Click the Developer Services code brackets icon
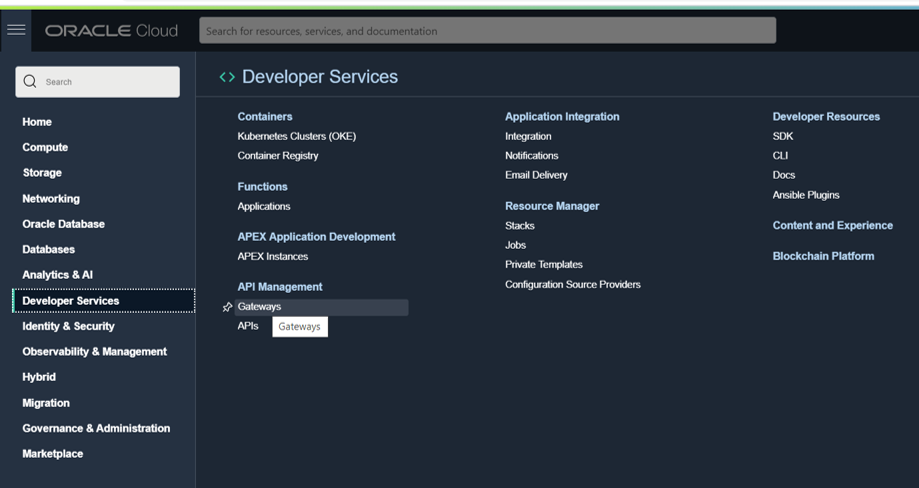This screenshot has width=919, height=488. coord(227,77)
